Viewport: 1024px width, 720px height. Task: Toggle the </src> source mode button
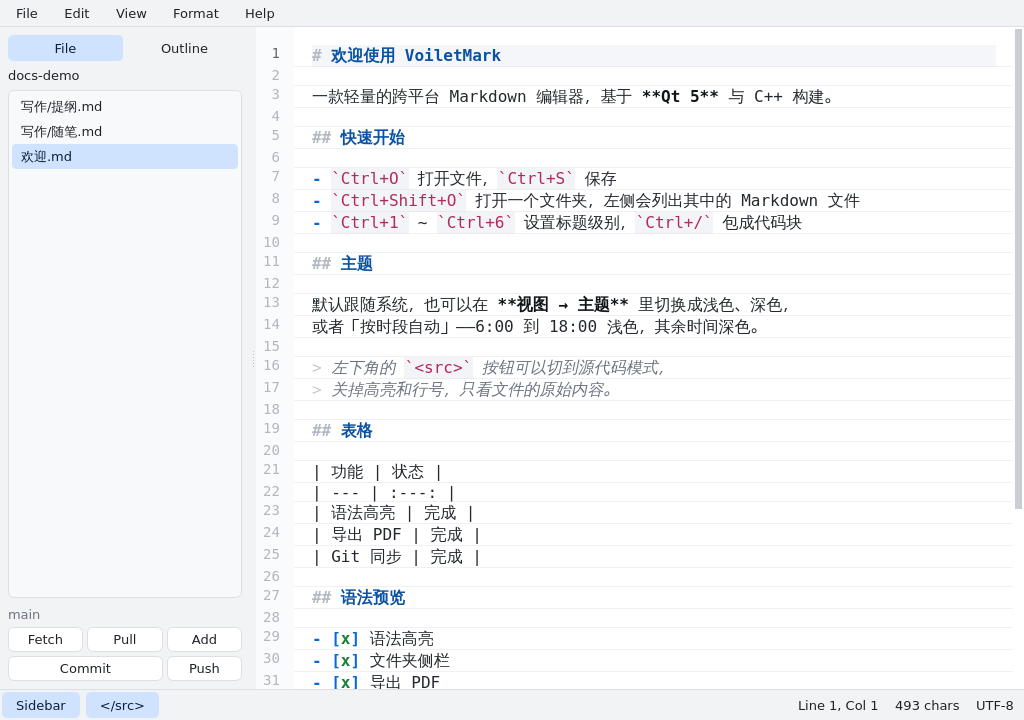[x=122, y=706]
